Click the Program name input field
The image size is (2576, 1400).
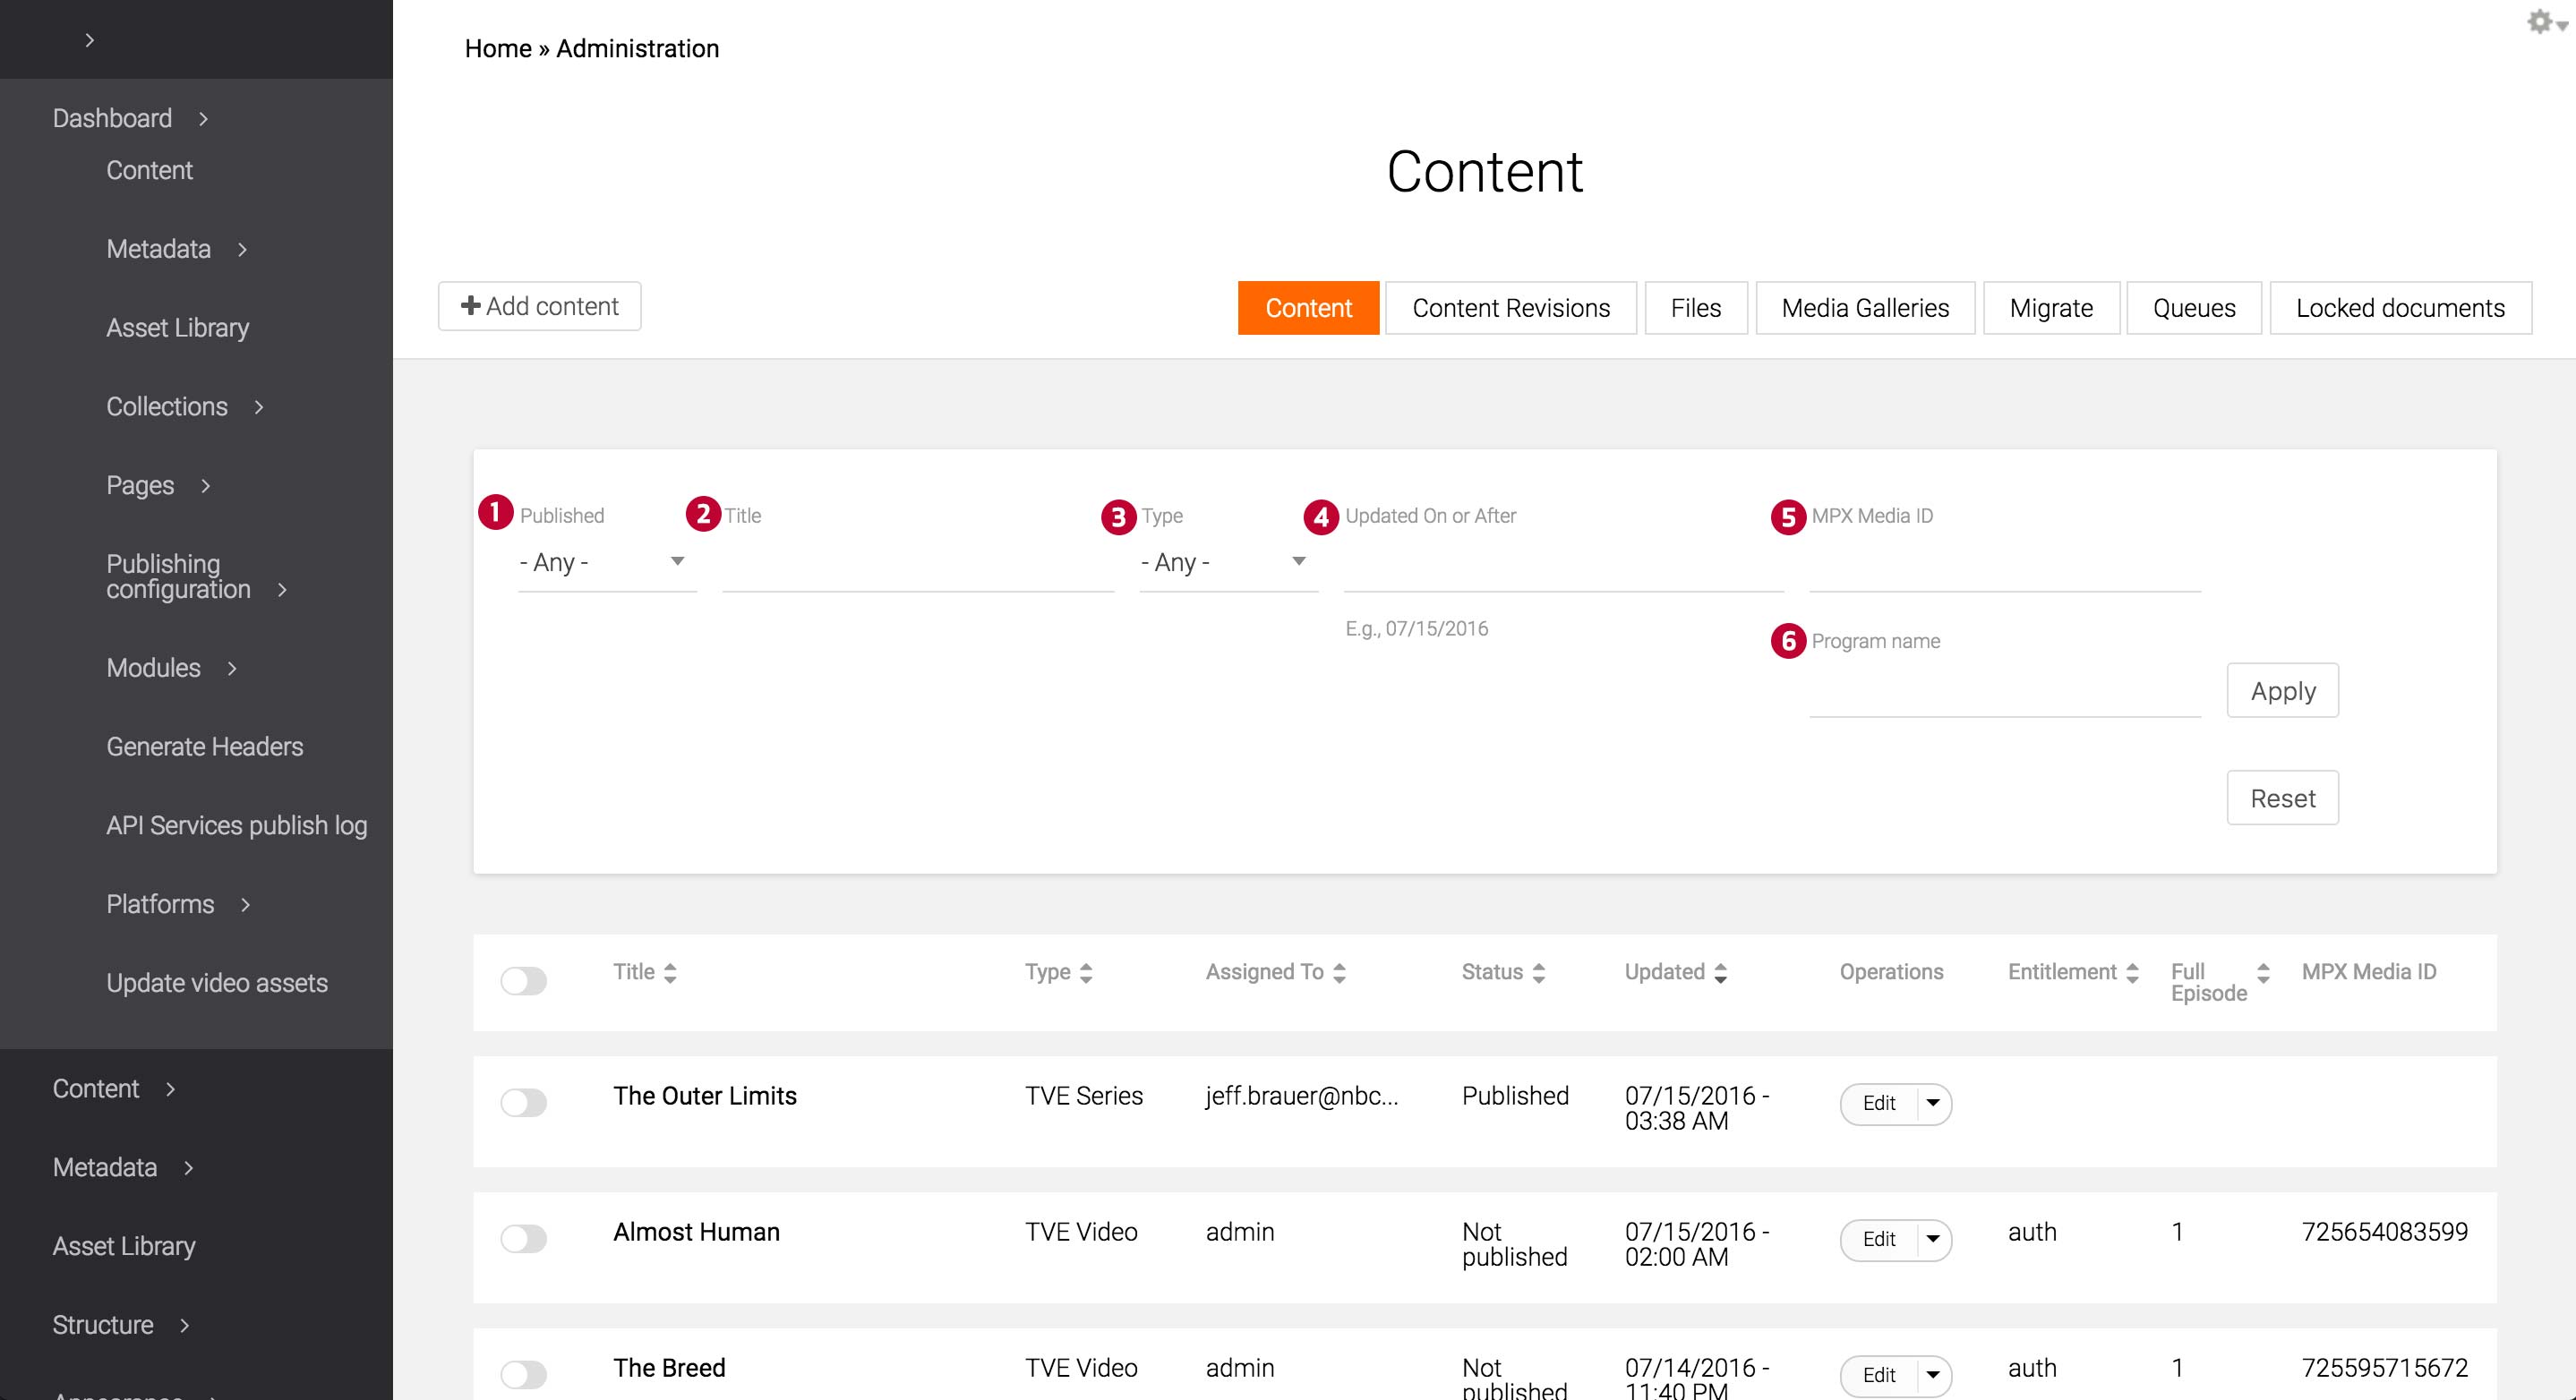coord(2004,693)
